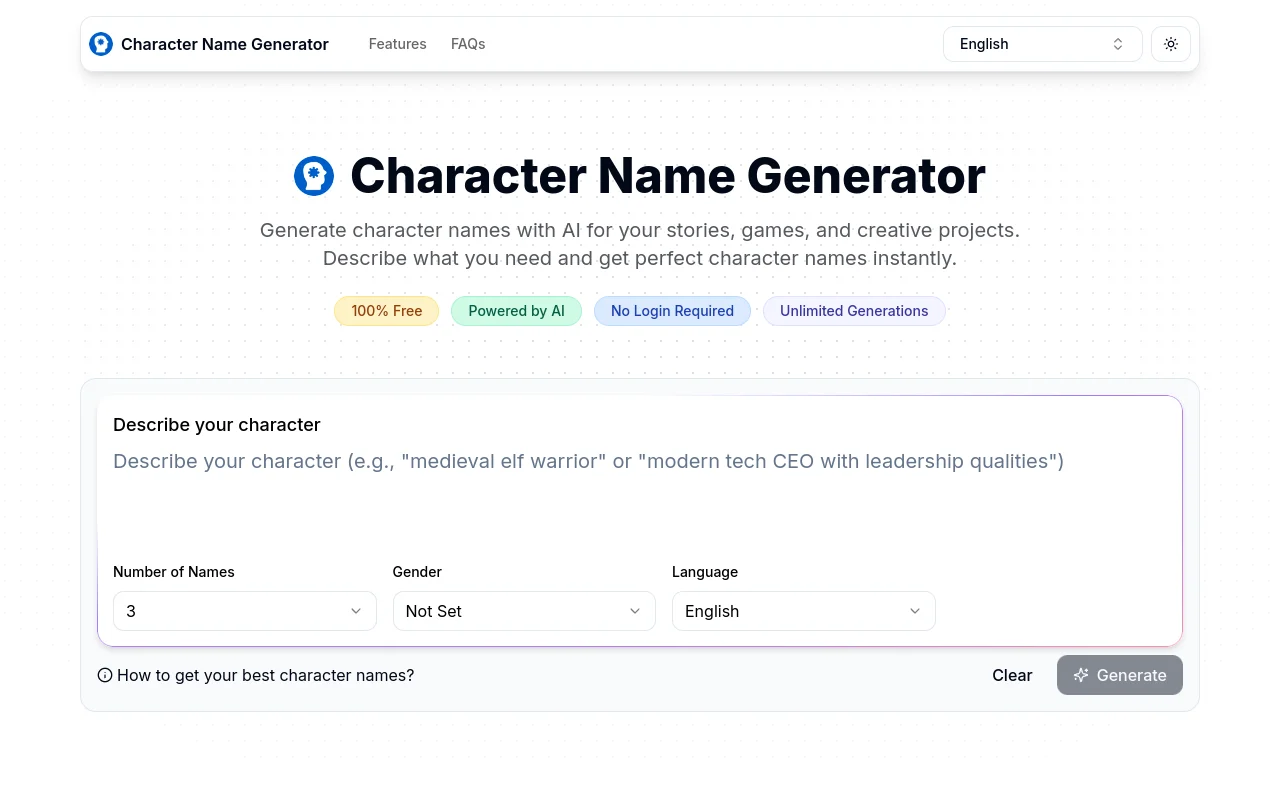Click the chevron on the Gender dropdown

pos(635,611)
